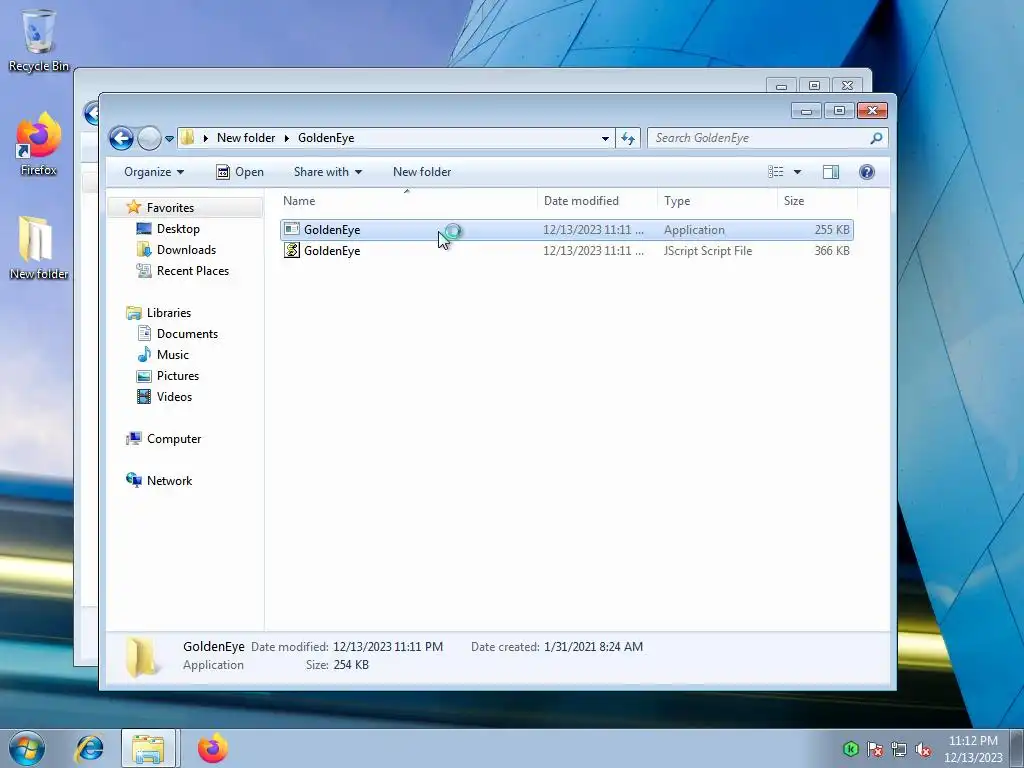This screenshot has width=1024, height=768.
Task: Expand arrow before GoldenEye breadcrumb
Action: [x=287, y=138]
